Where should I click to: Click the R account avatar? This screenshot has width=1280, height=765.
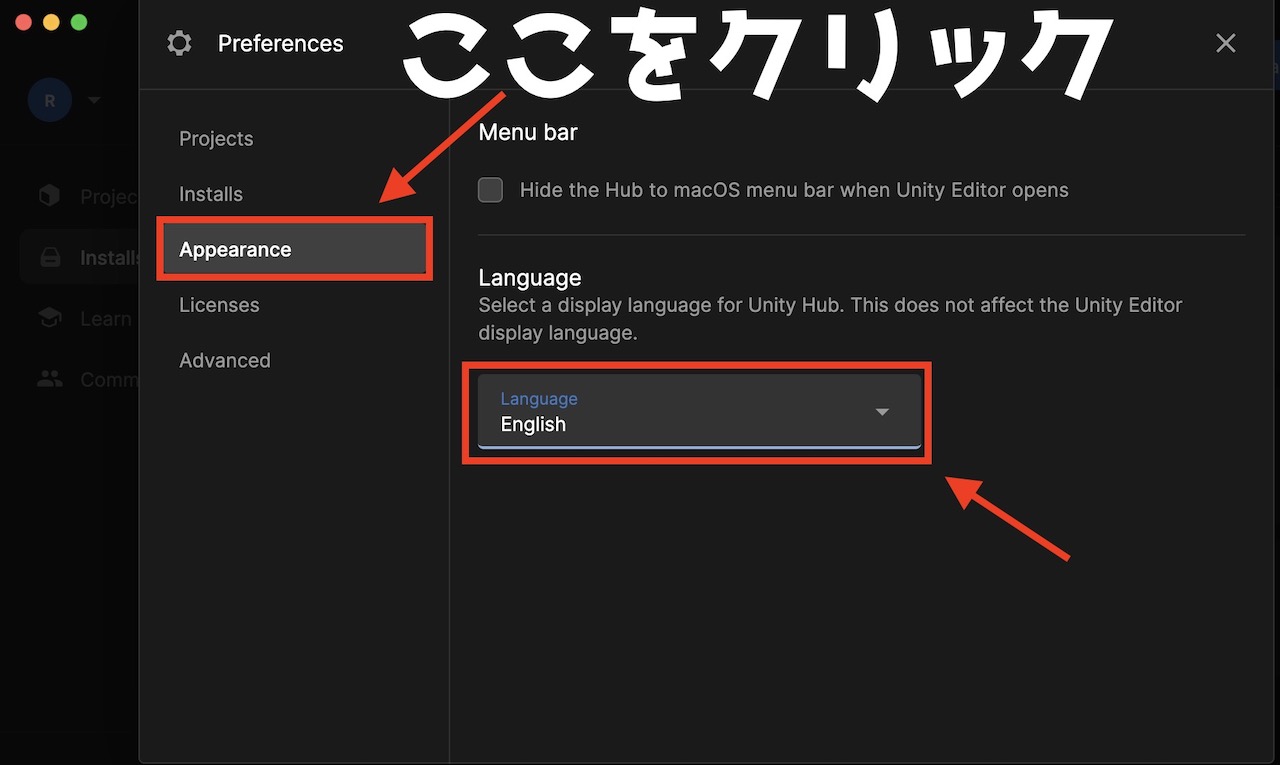click(x=50, y=100)
